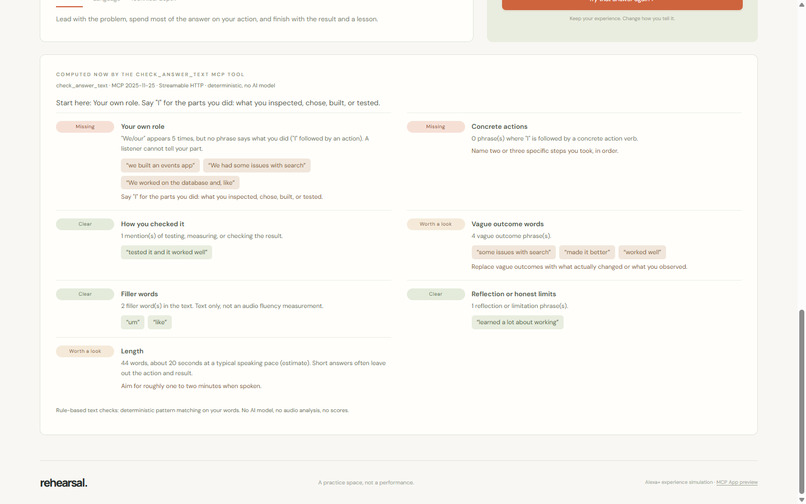Click the "We/our appears 5 times" explanation
The height and width of the screenshot is (504, 806).
245,143
